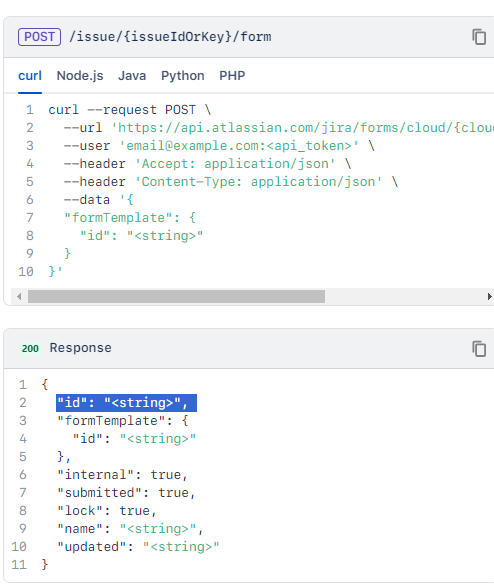494x586 pixels.
Task: Copy the 200 Response JSON
Action: click(479, 349)
